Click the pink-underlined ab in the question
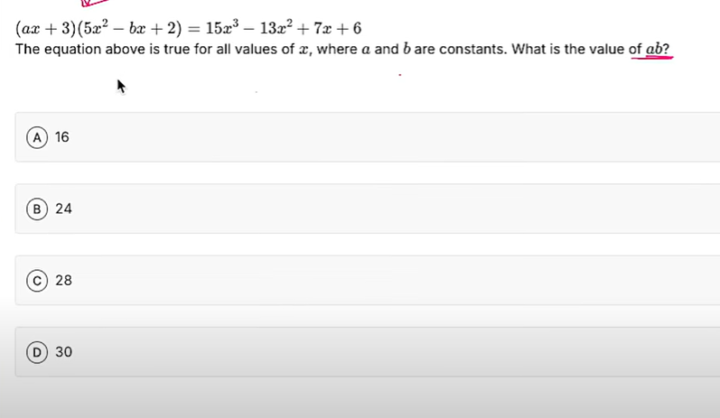Viewport: 720px width, 418px height. click(x=654, y=49)
